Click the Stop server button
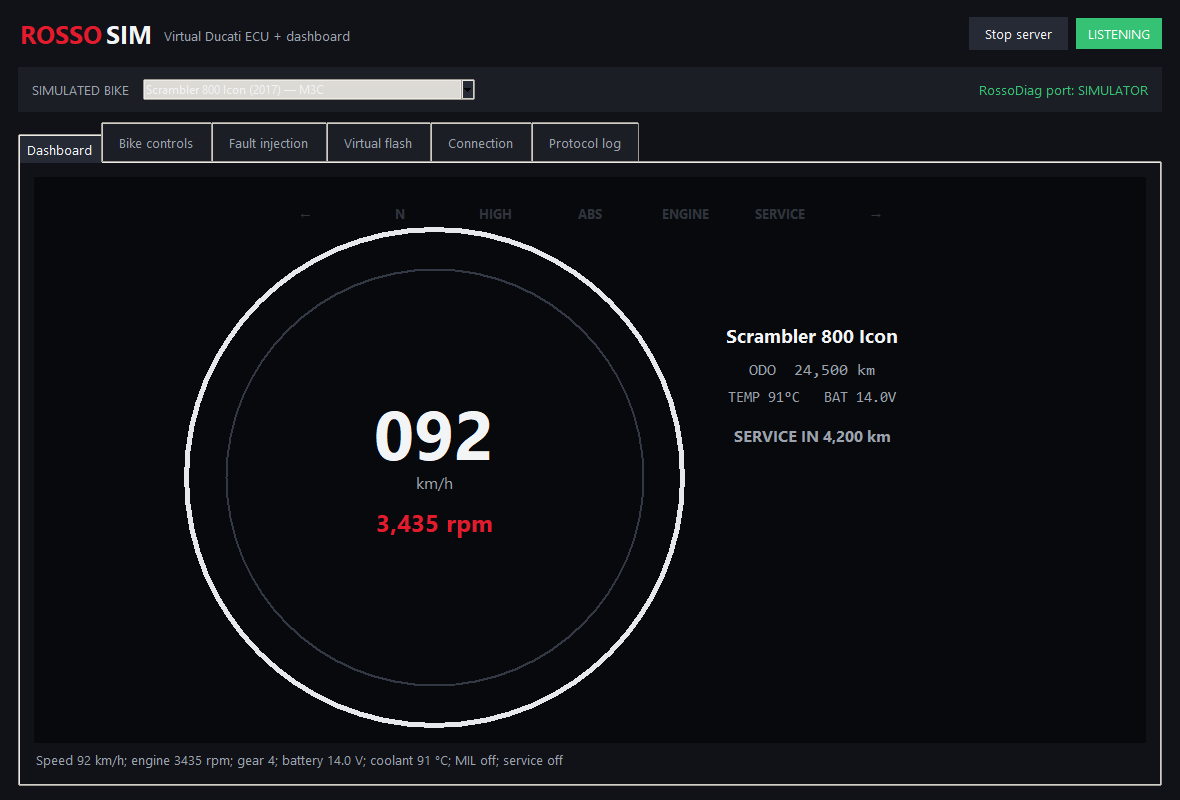Image resolution: width=1180 pixels, height=800 pixels. (x=1017, y=34)
